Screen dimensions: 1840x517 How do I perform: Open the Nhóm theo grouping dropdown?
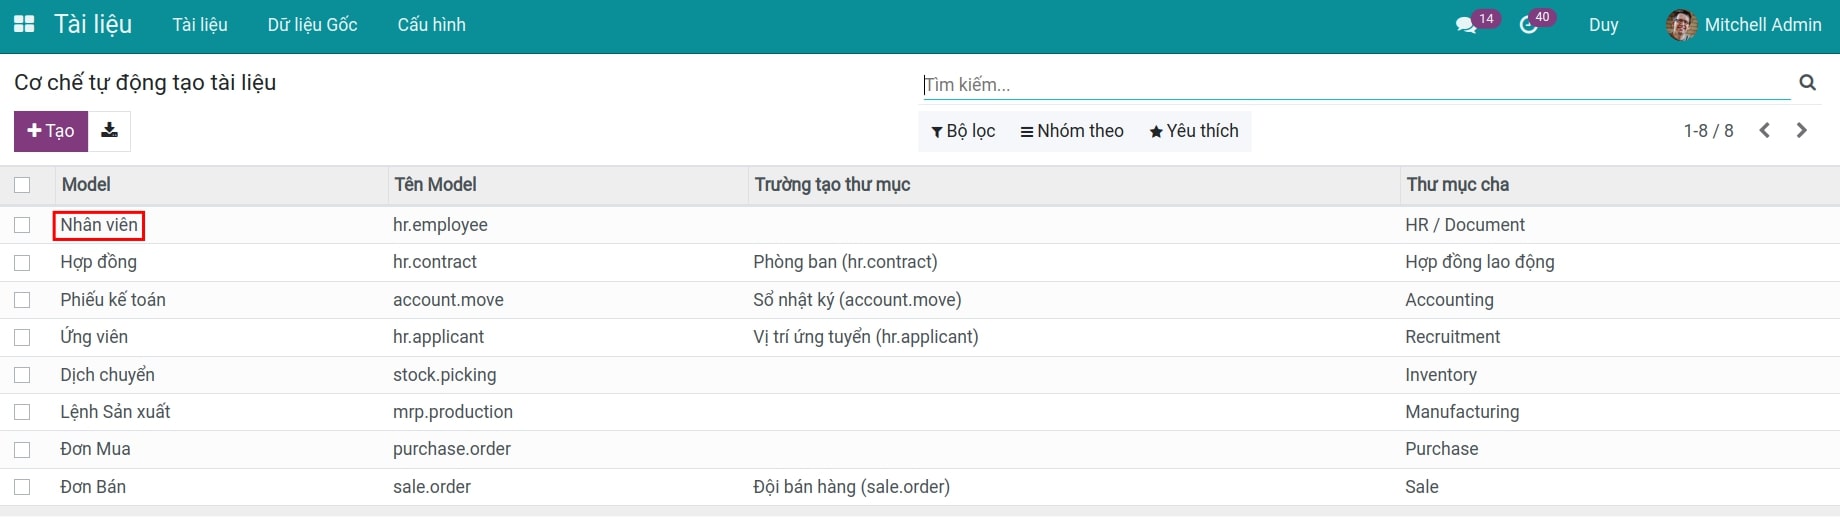click(1071, 131)
